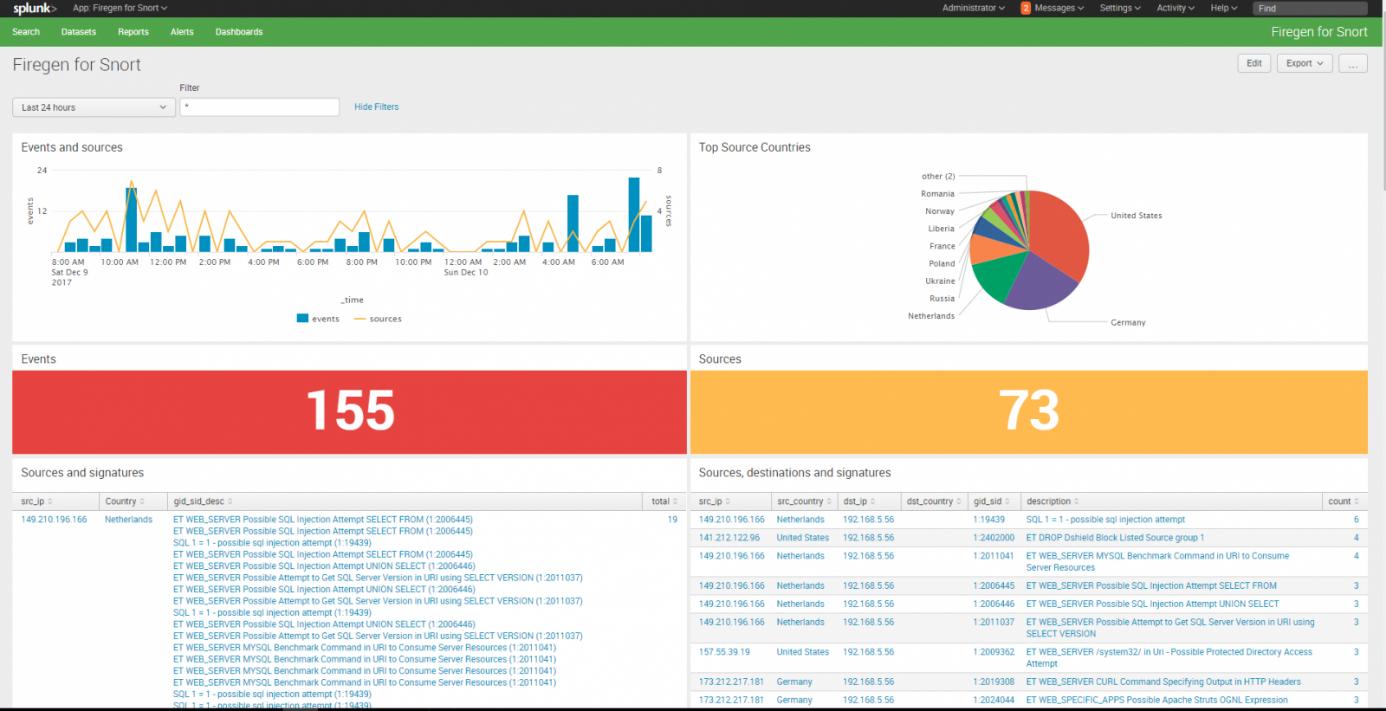Click the Hide Filters link
Screen dimensions: 1386x711
click(x=376, y=107)
